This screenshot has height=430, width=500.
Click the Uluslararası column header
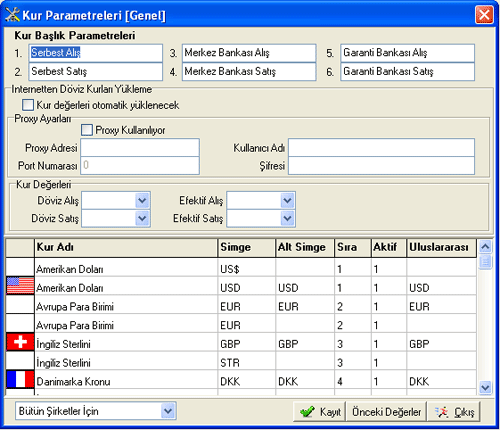pos(441,248)
